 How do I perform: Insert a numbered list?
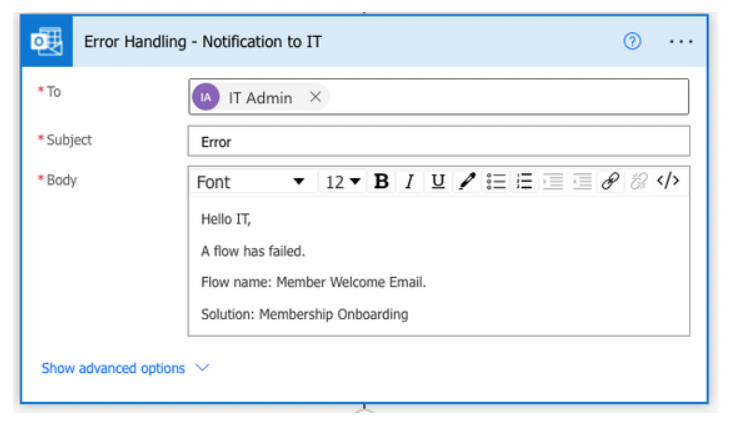[524, 181]
